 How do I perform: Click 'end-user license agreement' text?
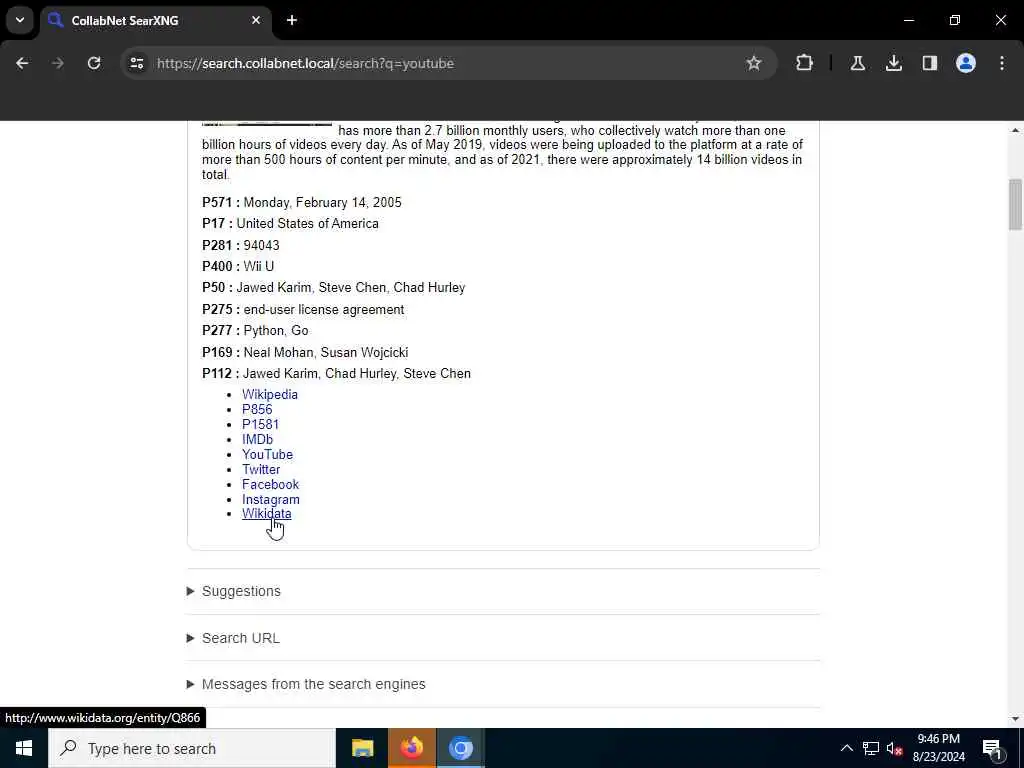click(x=324, y=310)
